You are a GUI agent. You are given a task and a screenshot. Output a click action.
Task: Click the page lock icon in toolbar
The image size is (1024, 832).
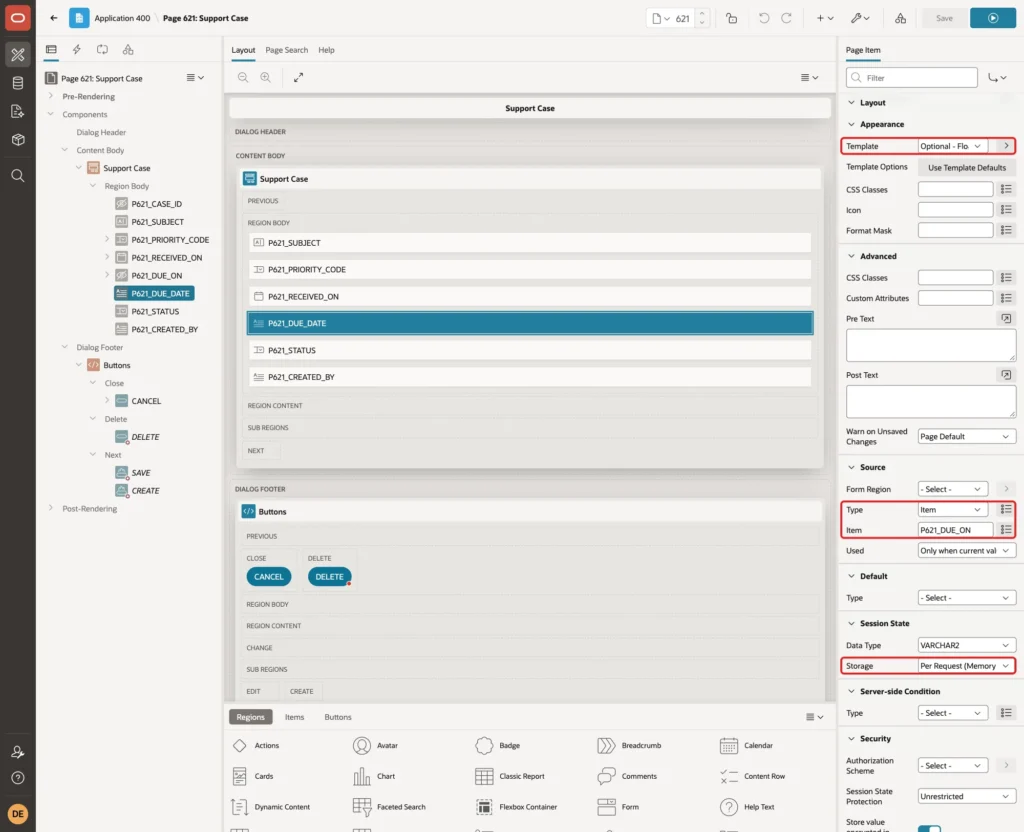click(x=731, y=18)
